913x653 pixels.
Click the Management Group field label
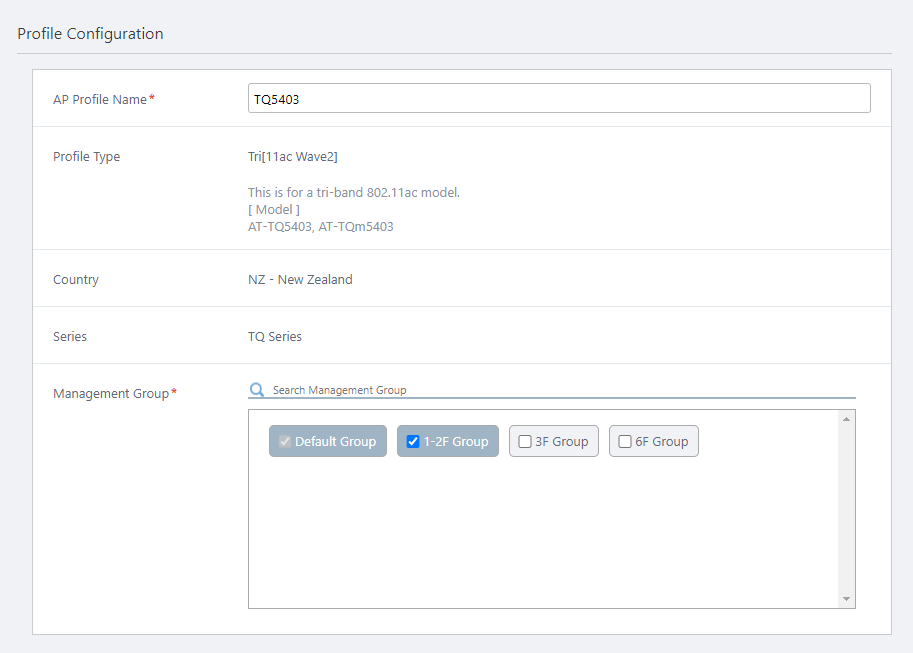111,394
